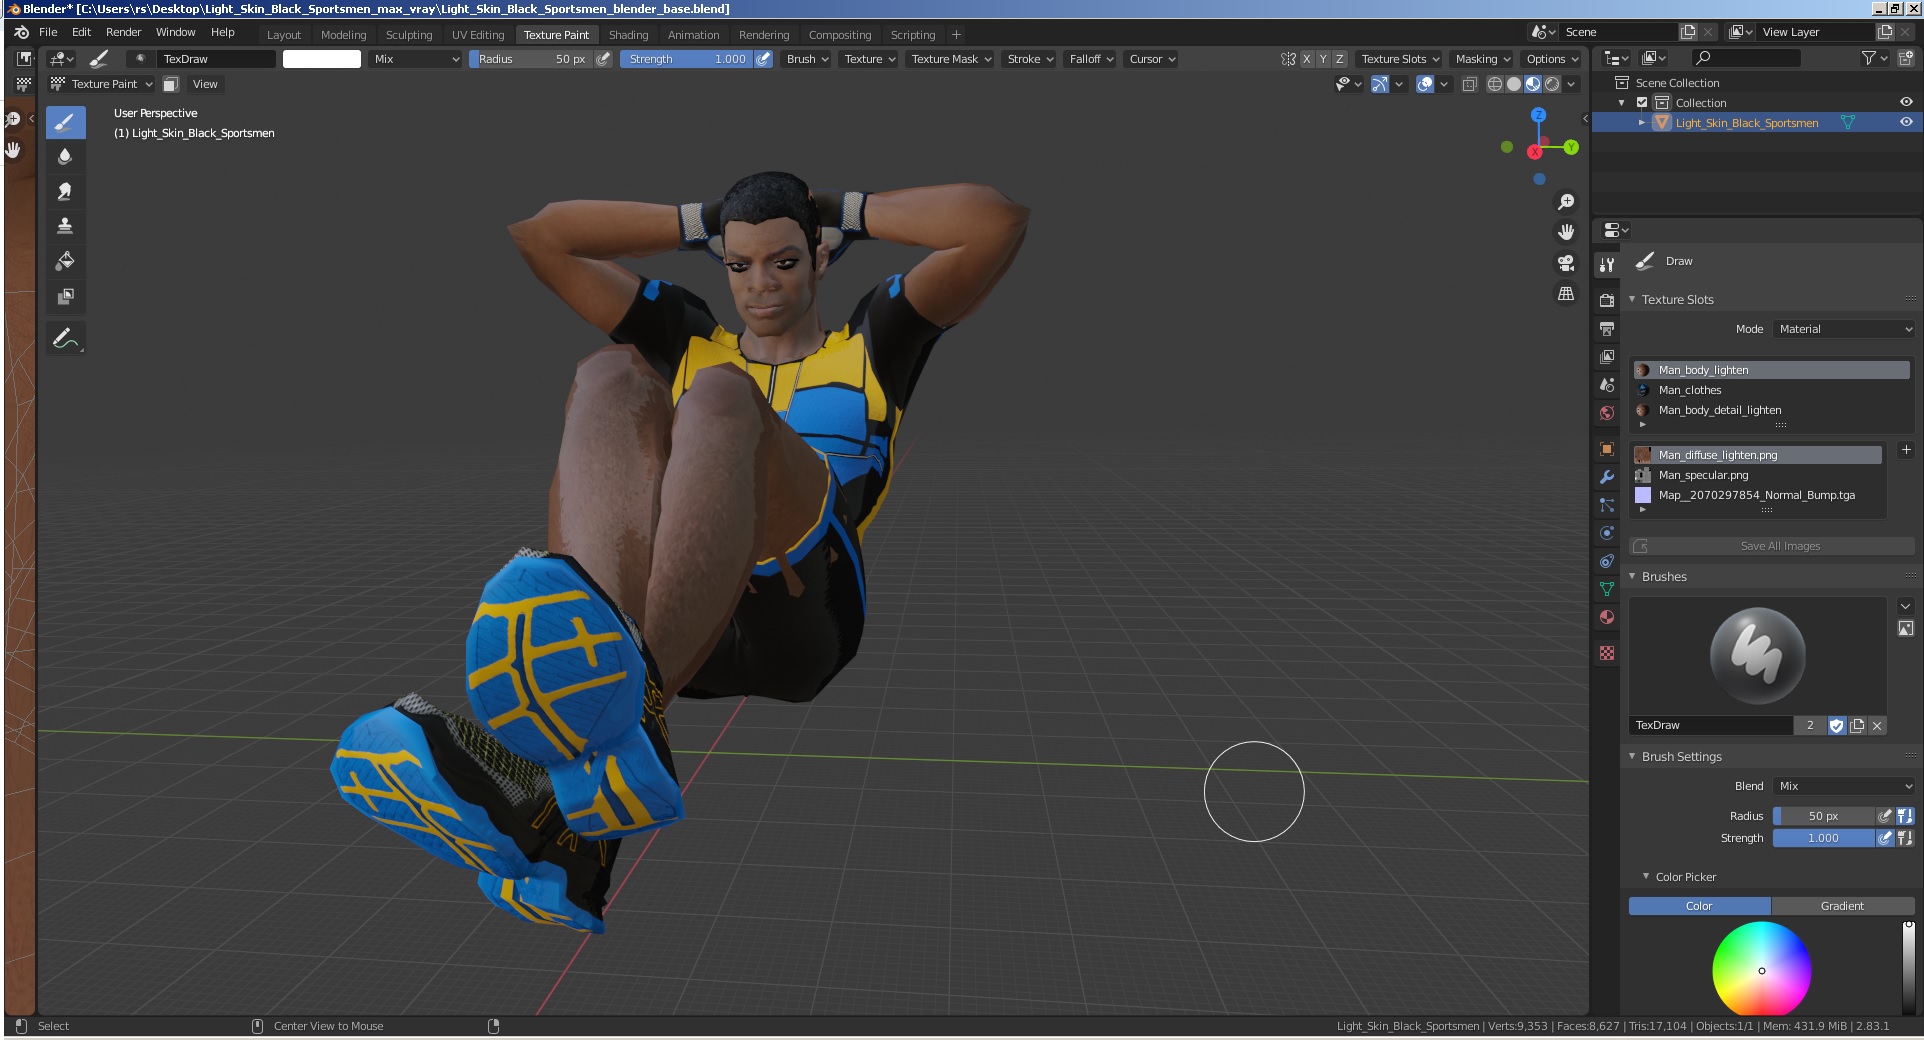The image size is (1924, 1040).
Task: Open Render properties tab
Action: click(x=1606, y=300)
